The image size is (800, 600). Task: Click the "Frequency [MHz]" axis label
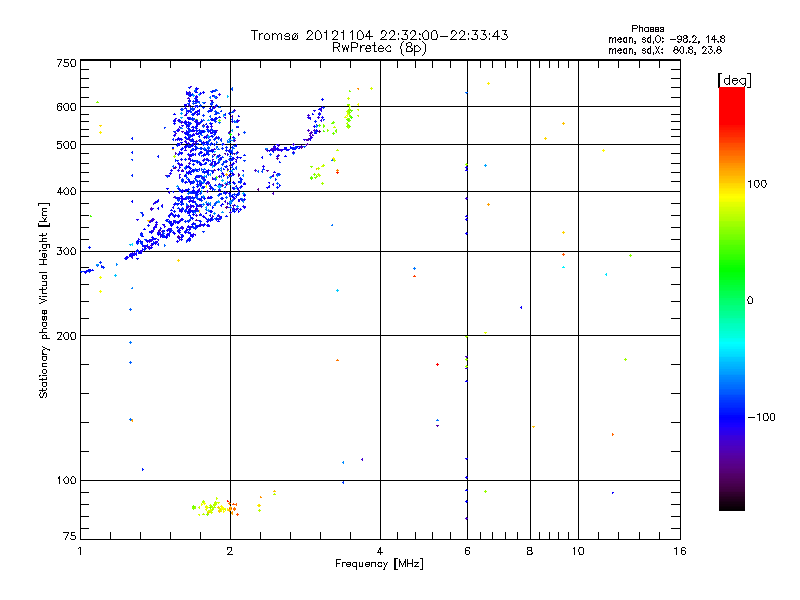pyautogui.click(x=379, y=564)
